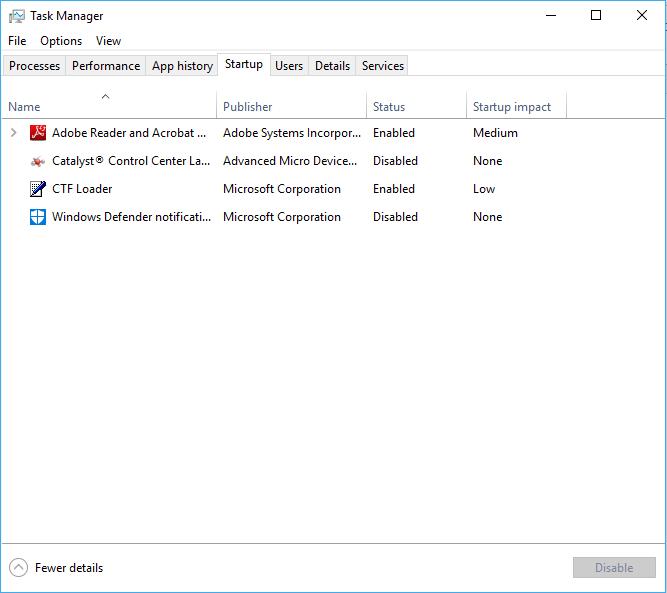Switch to the Processes tab
Screen dimensions: 667x593
point(34,66)
